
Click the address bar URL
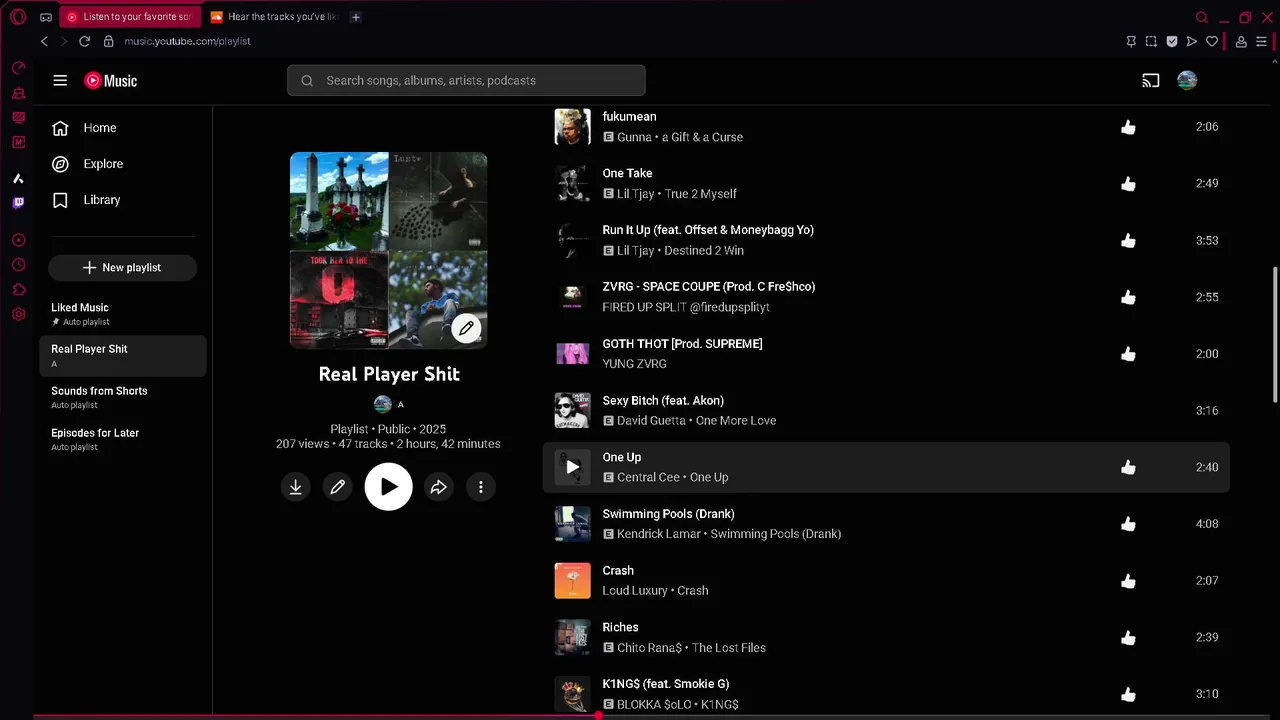187,41
